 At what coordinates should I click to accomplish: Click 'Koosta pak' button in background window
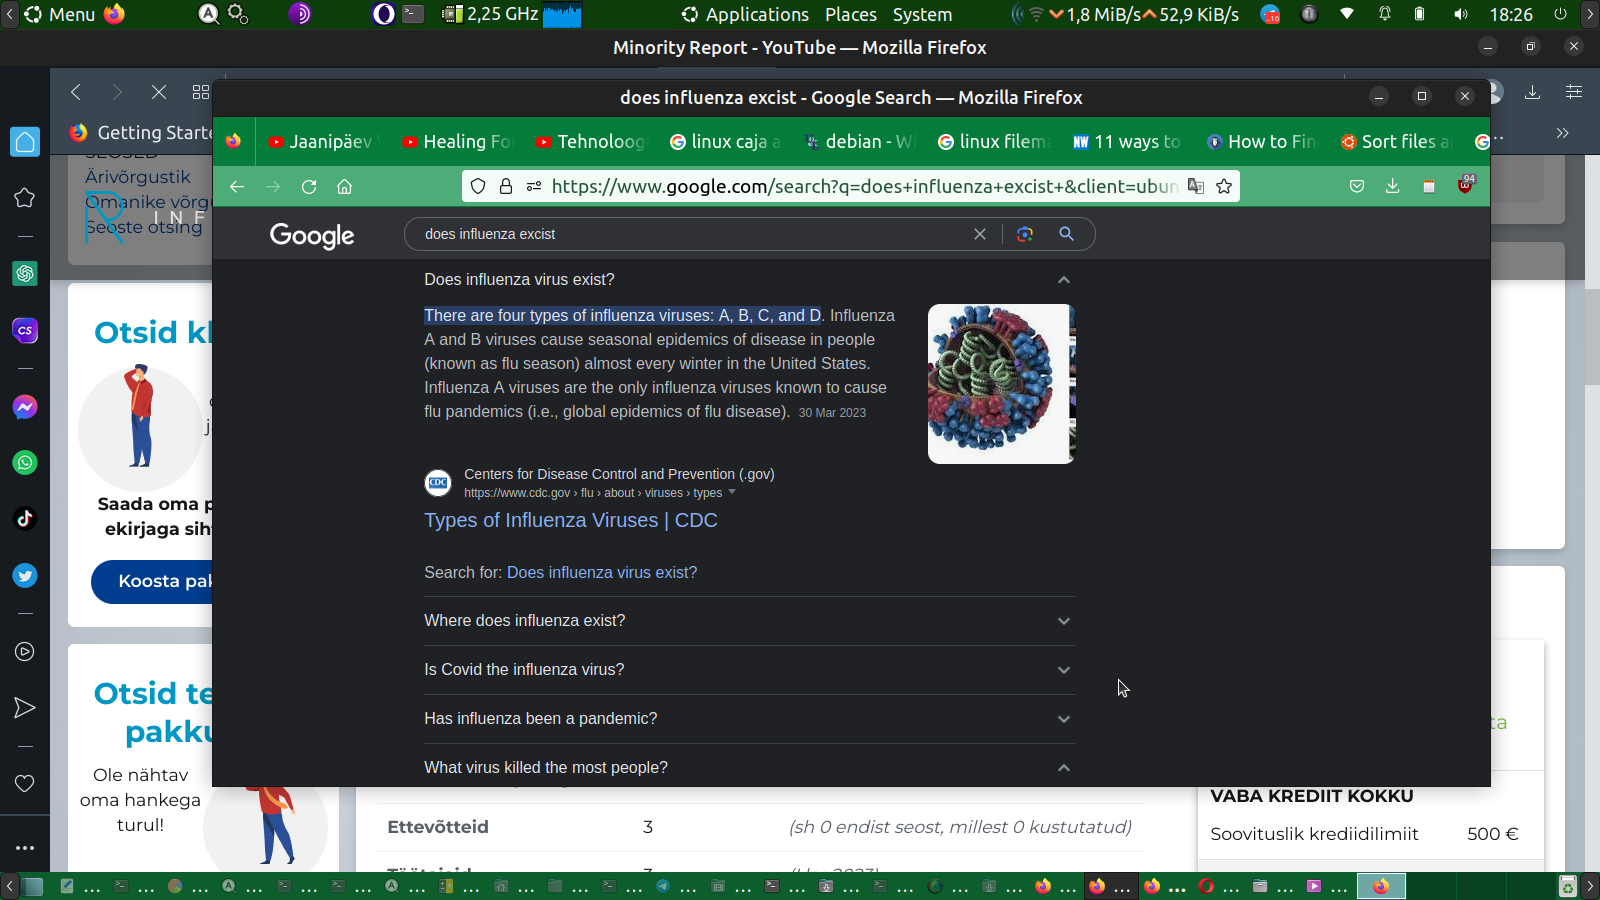152,581
